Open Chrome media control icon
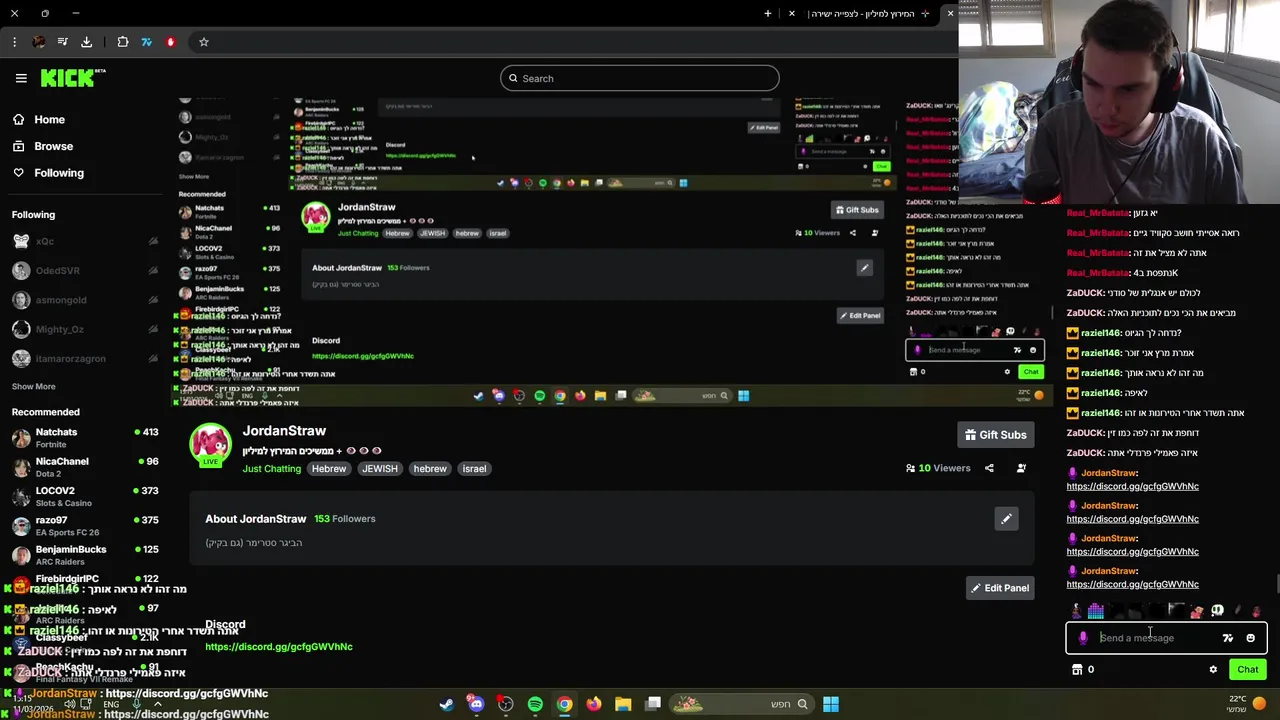This screenshot has height=720, width=1280. coord(62,42)
